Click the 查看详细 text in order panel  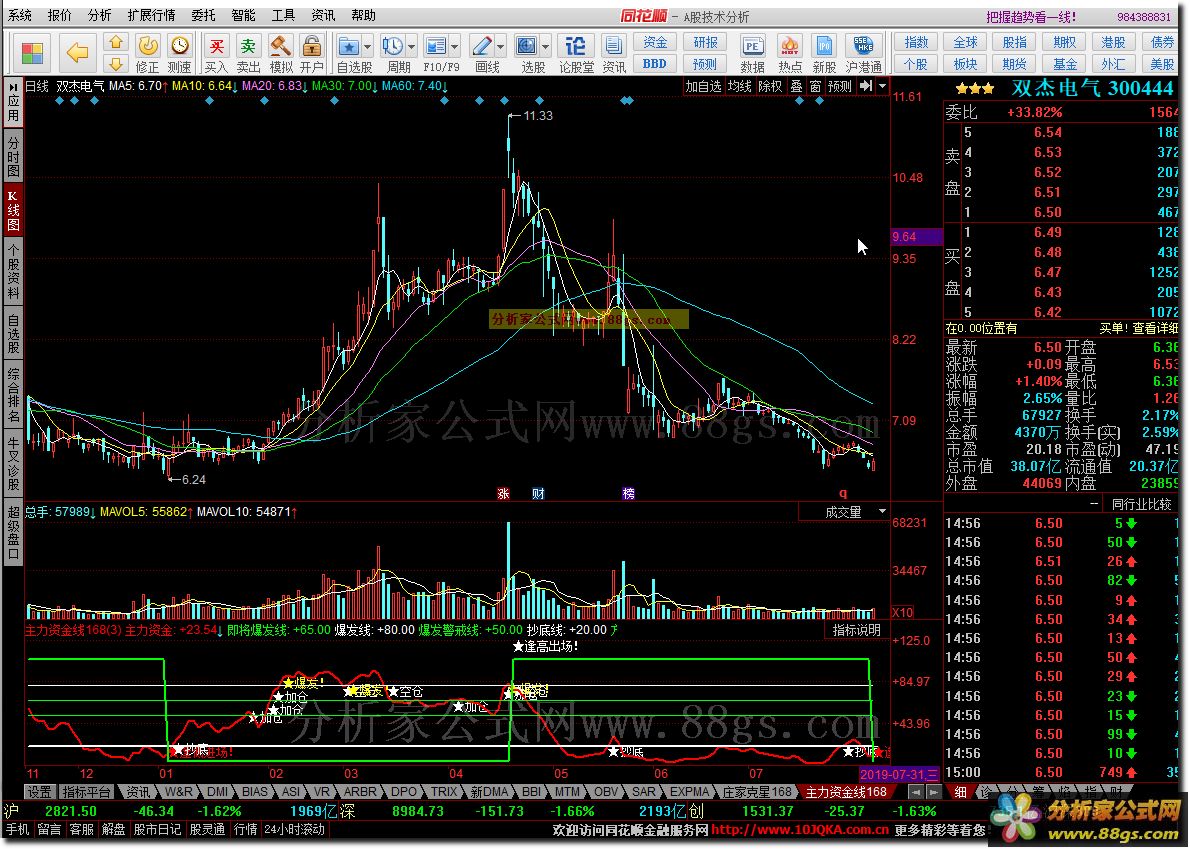pyautogui.click(x=1156, y=329)
